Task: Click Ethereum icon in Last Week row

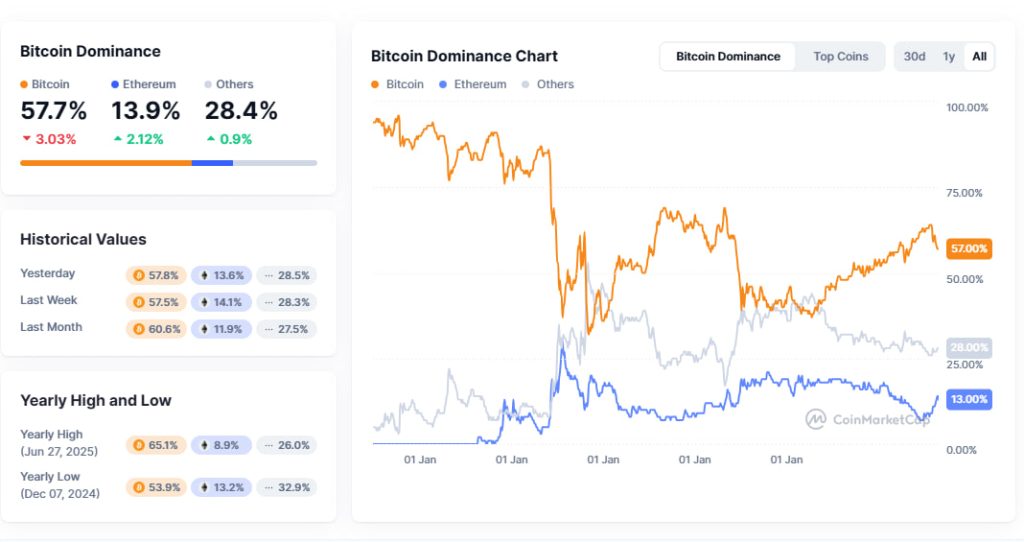Action: click(x=205, y=302)
